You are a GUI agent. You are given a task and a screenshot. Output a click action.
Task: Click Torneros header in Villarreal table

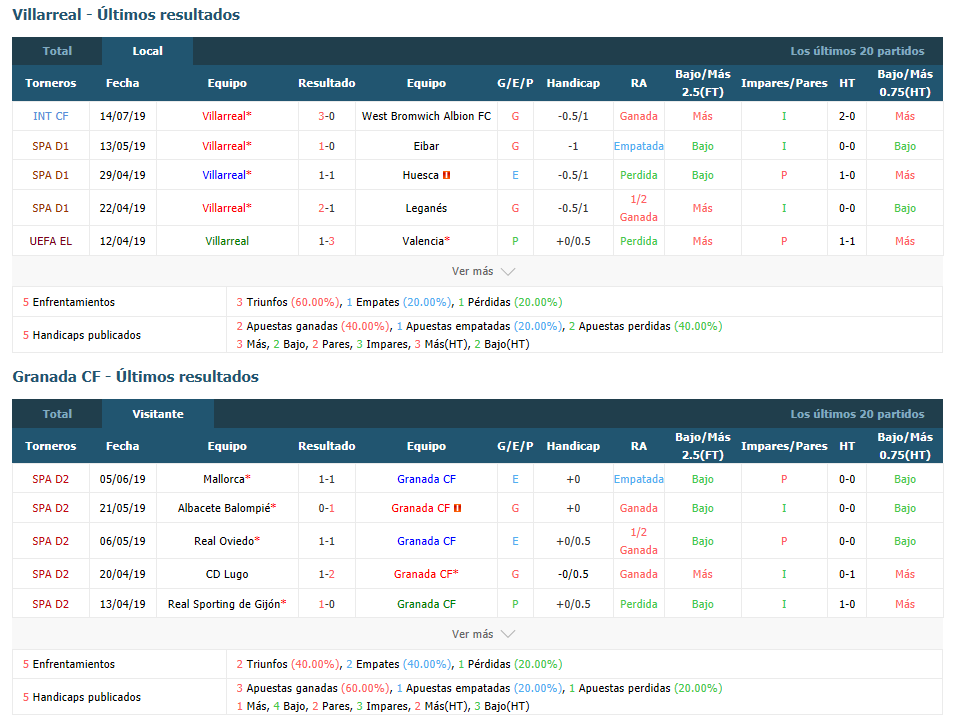pos(51,83)
